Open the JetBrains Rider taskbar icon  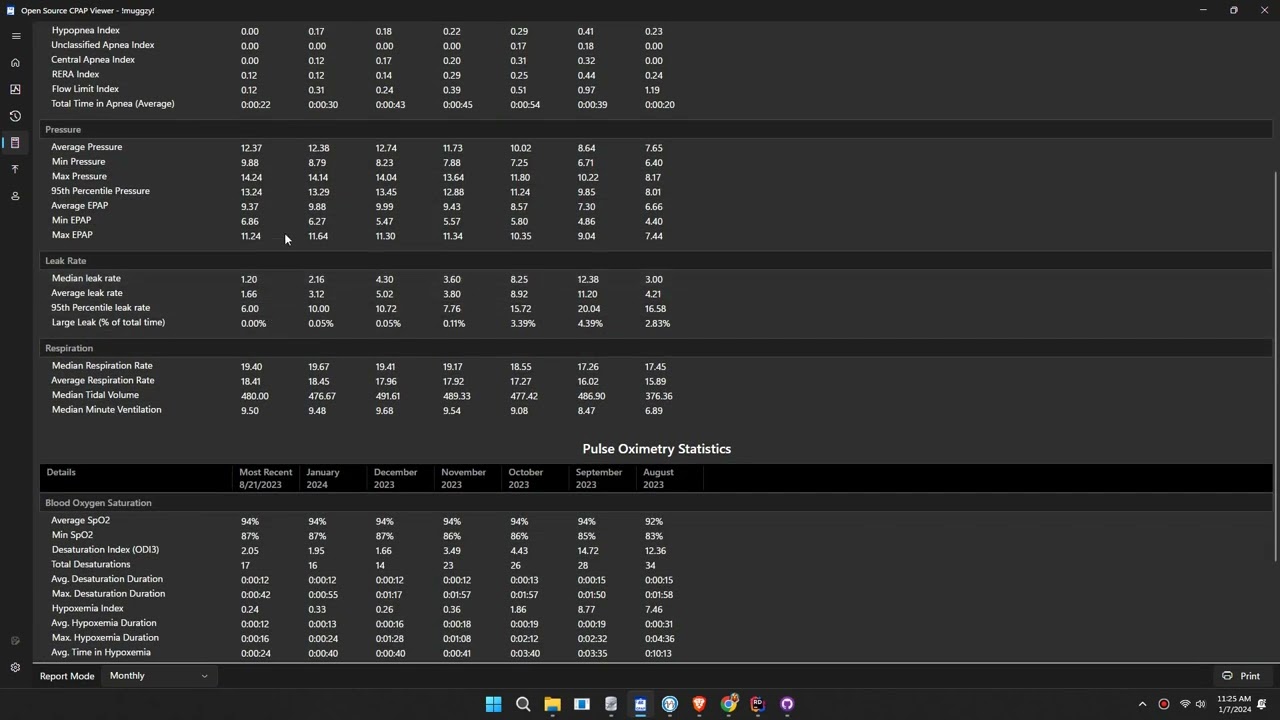758,704
